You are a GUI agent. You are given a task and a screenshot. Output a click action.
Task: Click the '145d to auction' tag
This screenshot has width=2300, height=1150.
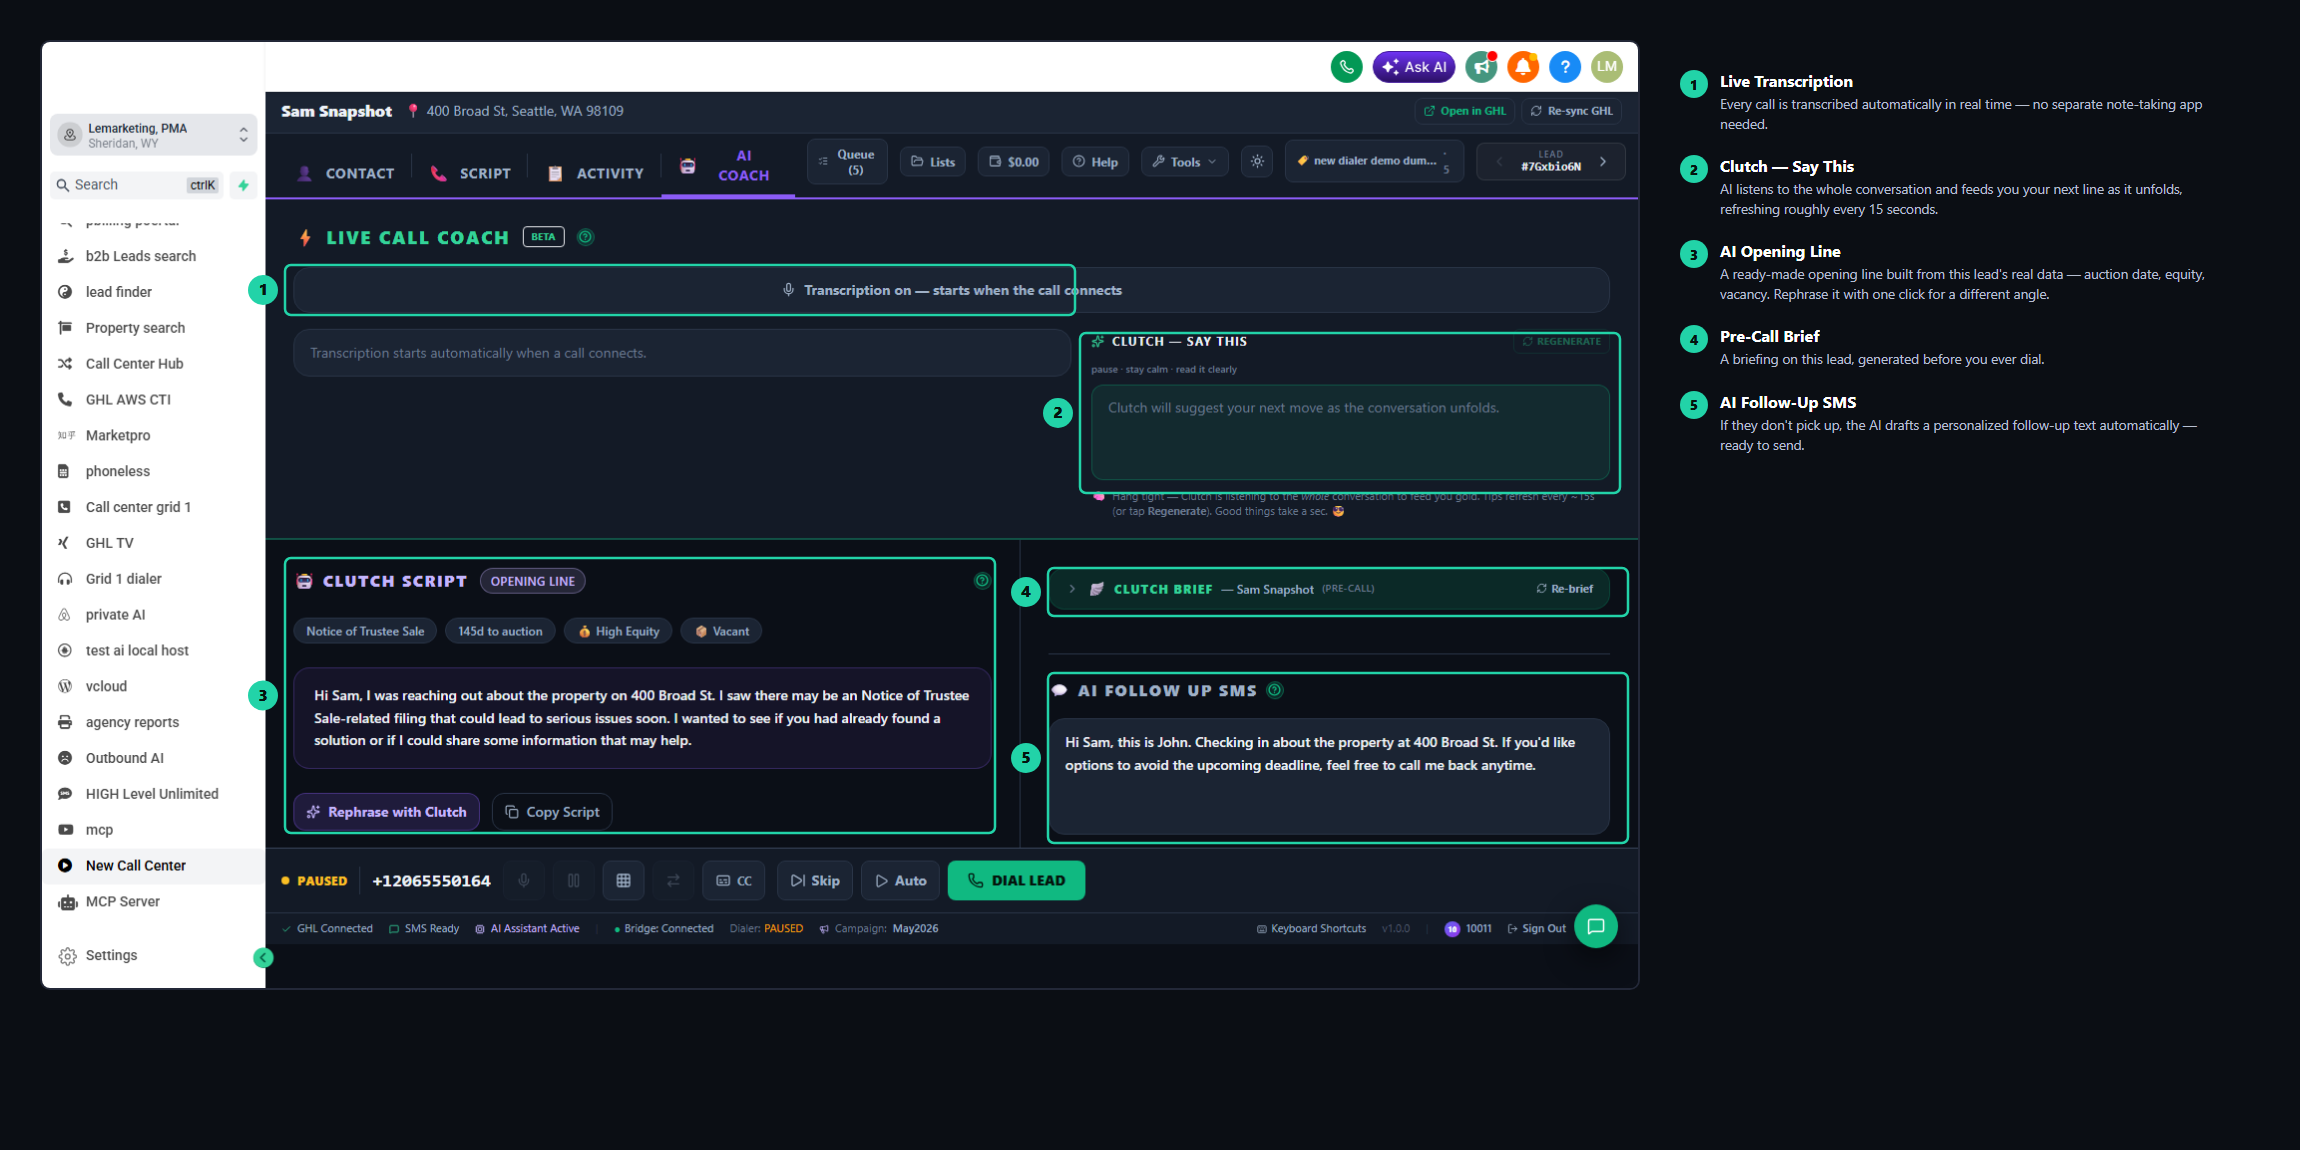(500, 631)
